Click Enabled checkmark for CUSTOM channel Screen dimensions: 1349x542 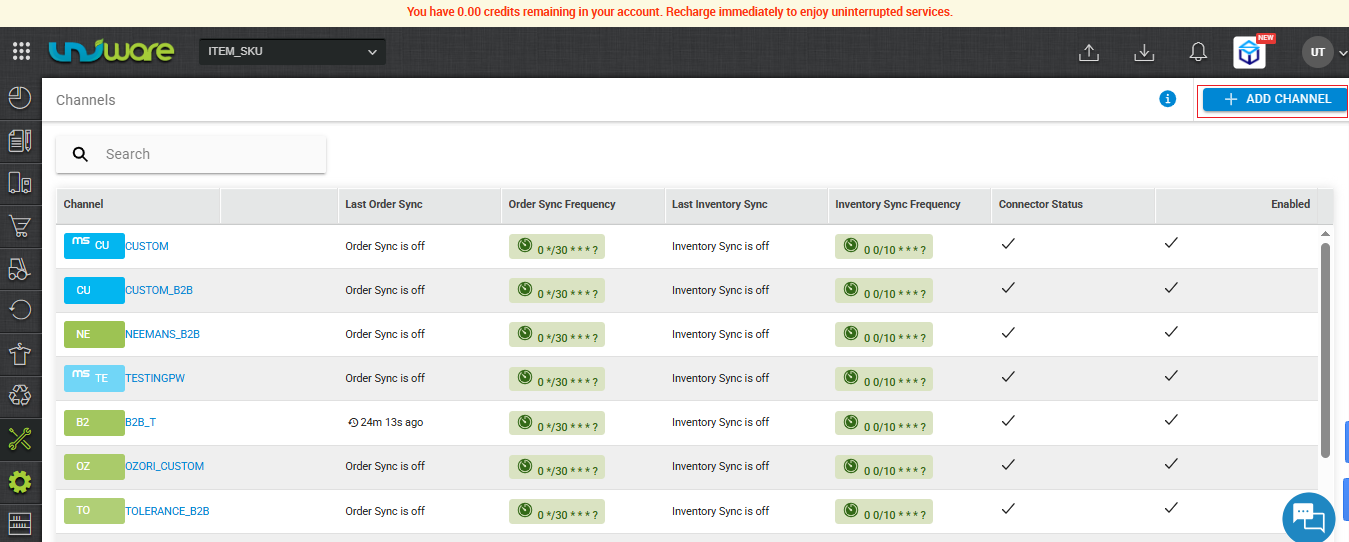1171,243
